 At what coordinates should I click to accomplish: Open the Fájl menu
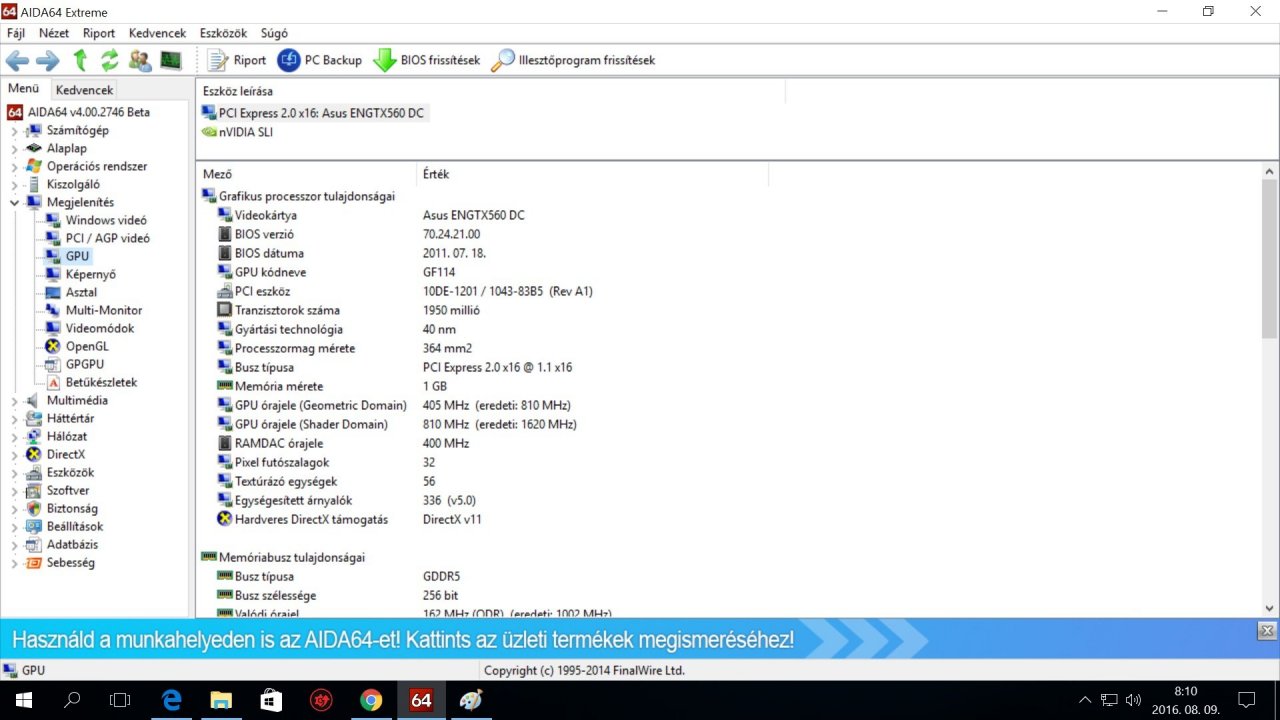(x=16, y=33)
